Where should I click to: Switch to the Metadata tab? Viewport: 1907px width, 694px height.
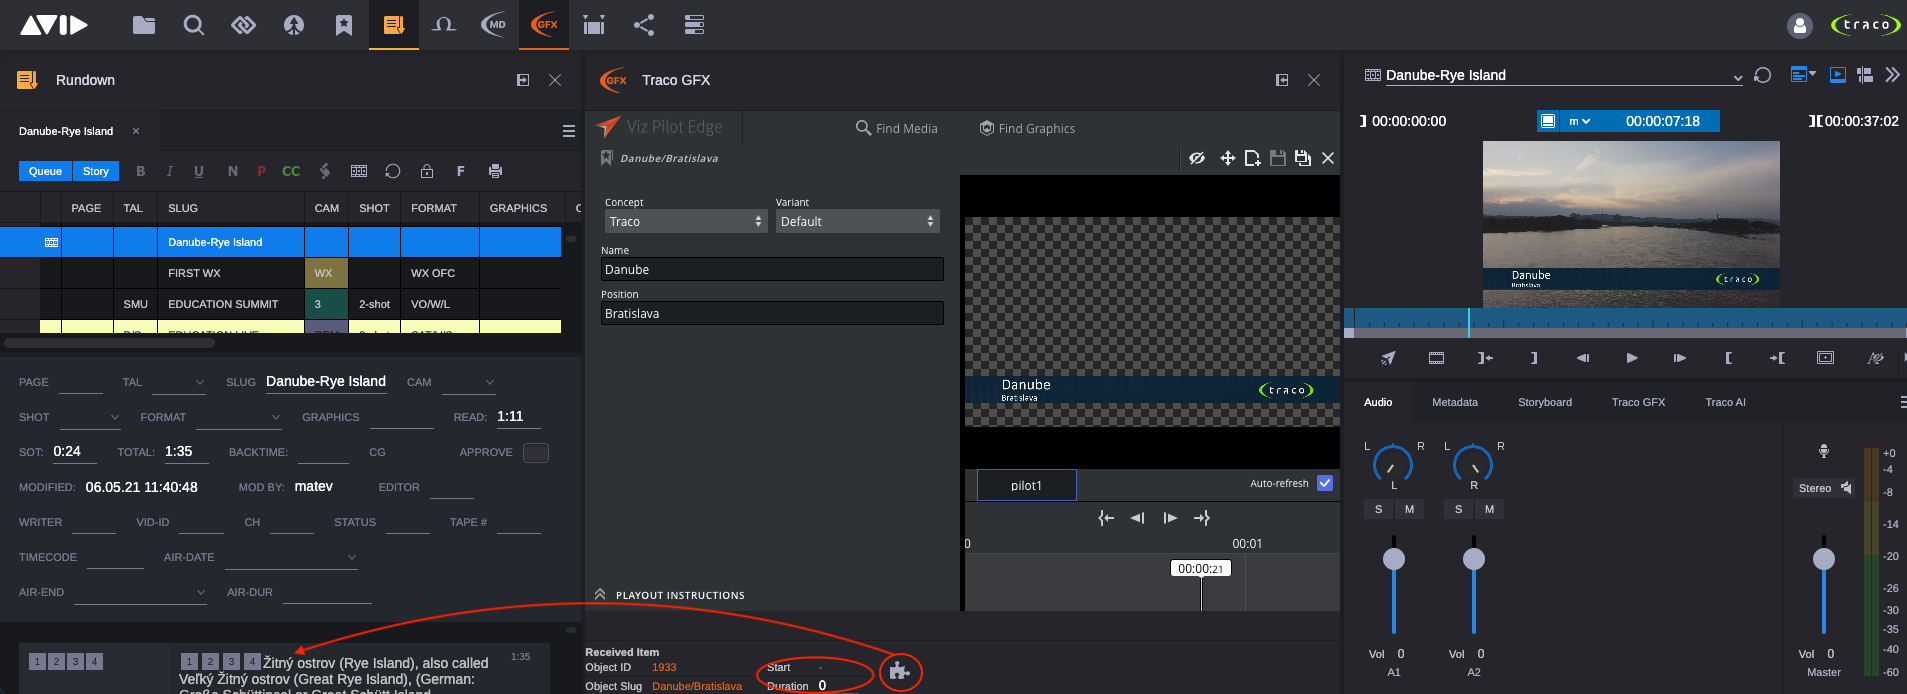[1454, 402]
